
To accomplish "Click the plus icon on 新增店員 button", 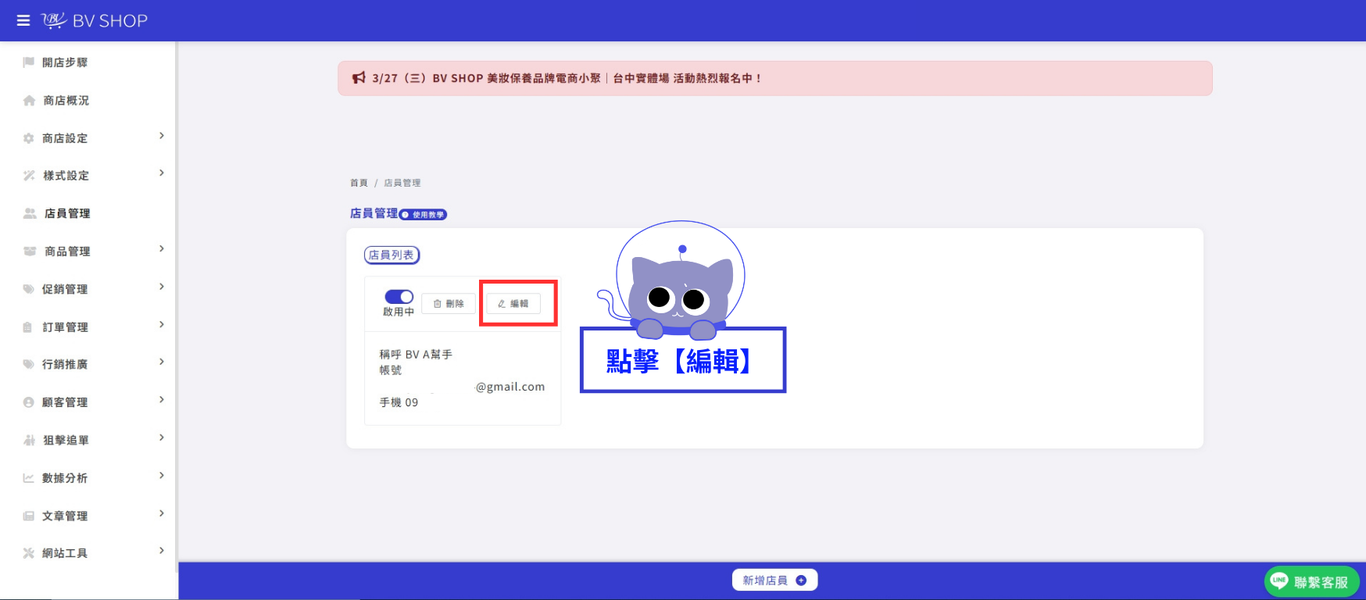I will [x=801, y=580].
